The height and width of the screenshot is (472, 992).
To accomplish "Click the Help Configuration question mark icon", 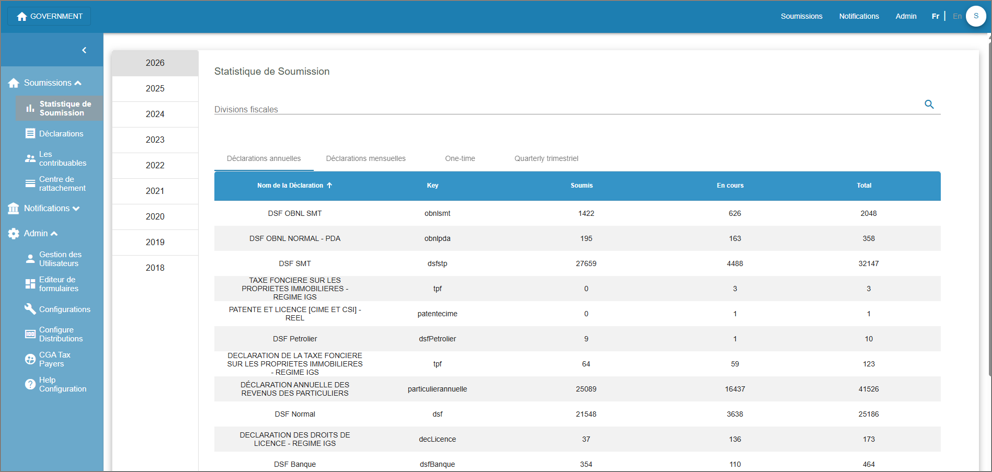I will click(30, 384).
